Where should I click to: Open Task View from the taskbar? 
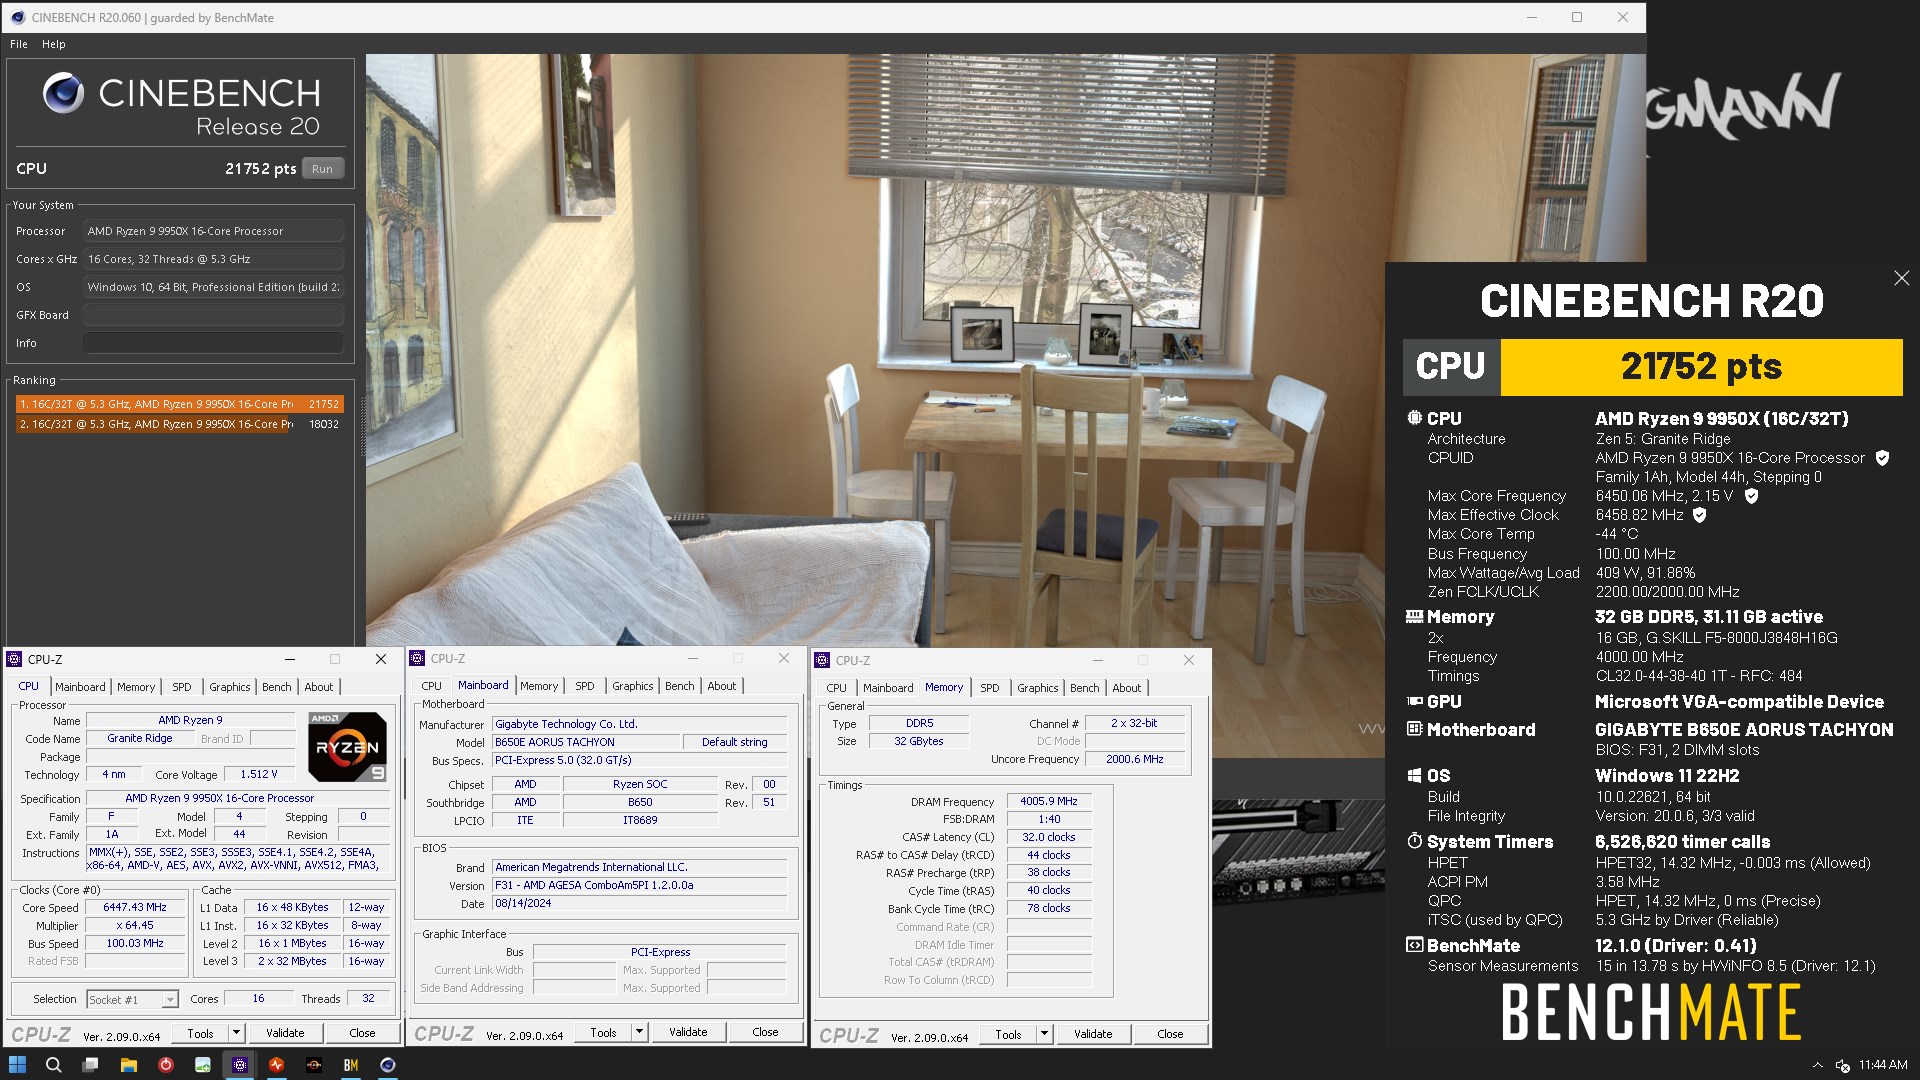[x=91, y=1065]
